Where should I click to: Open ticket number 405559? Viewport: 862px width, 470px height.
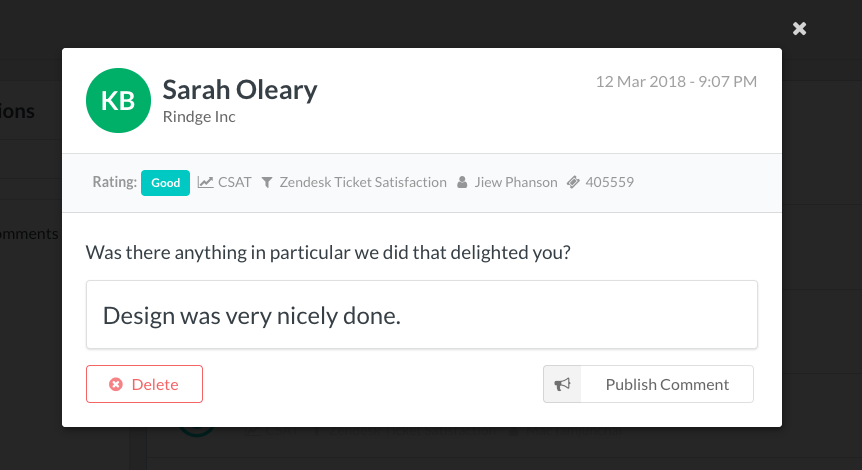click(x=609, y=183)
